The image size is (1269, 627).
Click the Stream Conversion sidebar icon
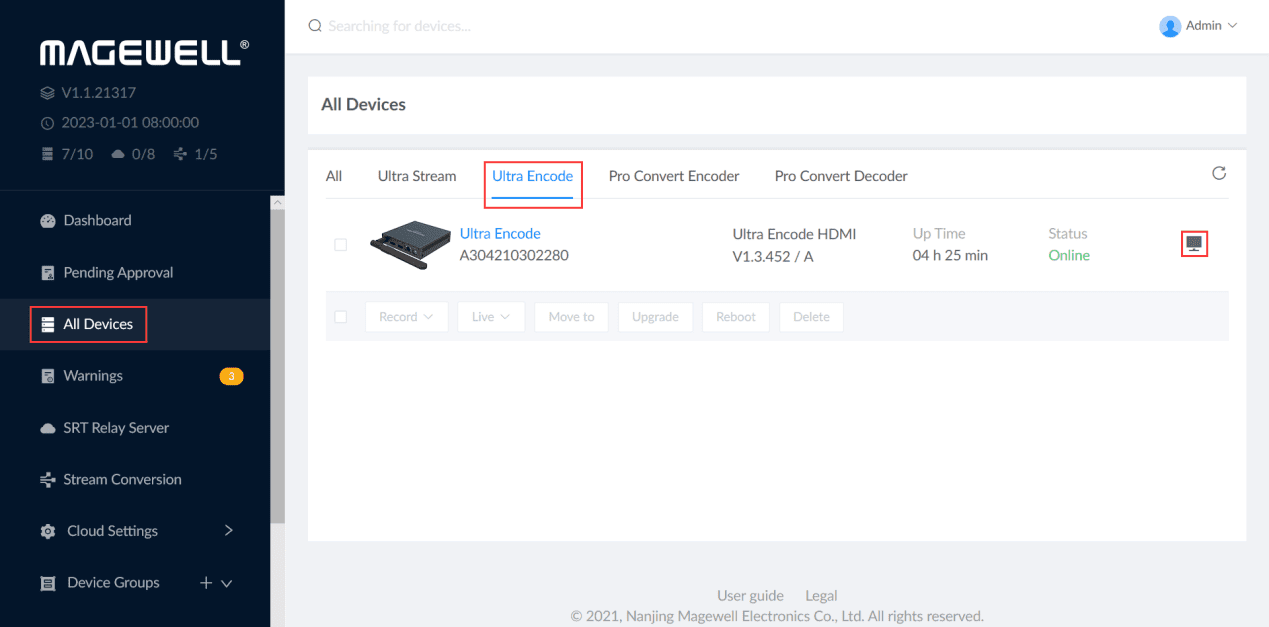[x=47, y=480]
